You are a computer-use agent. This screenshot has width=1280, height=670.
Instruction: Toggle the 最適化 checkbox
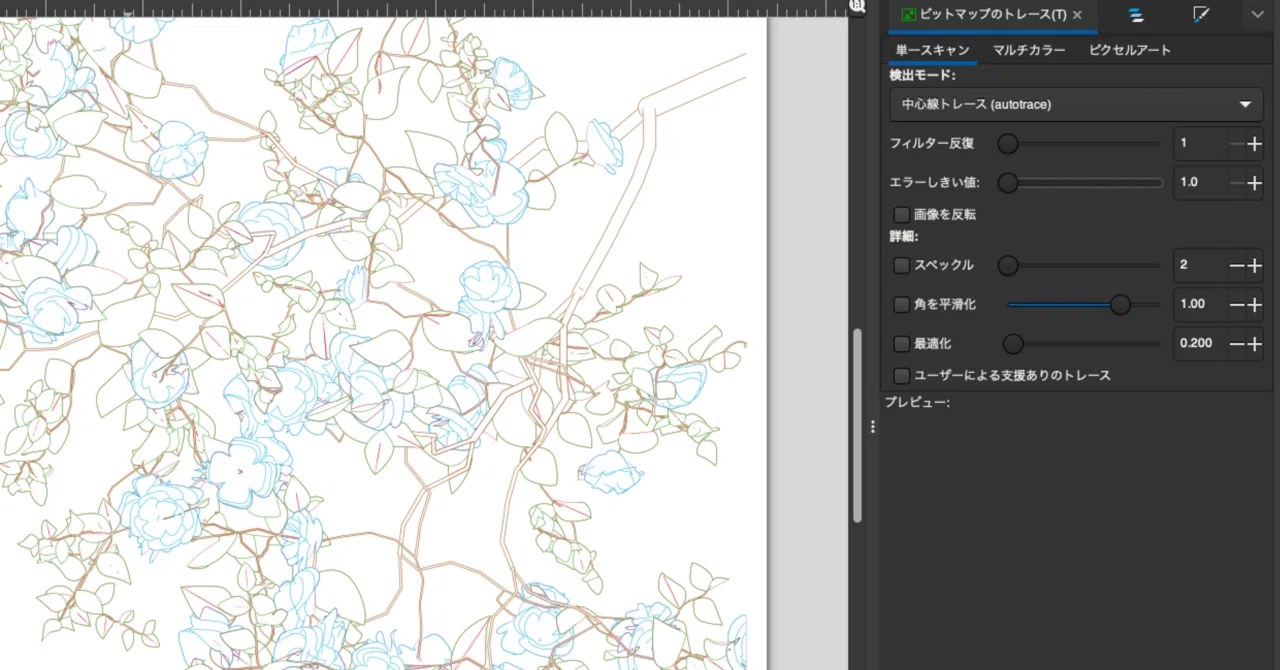tap(902, 344)
